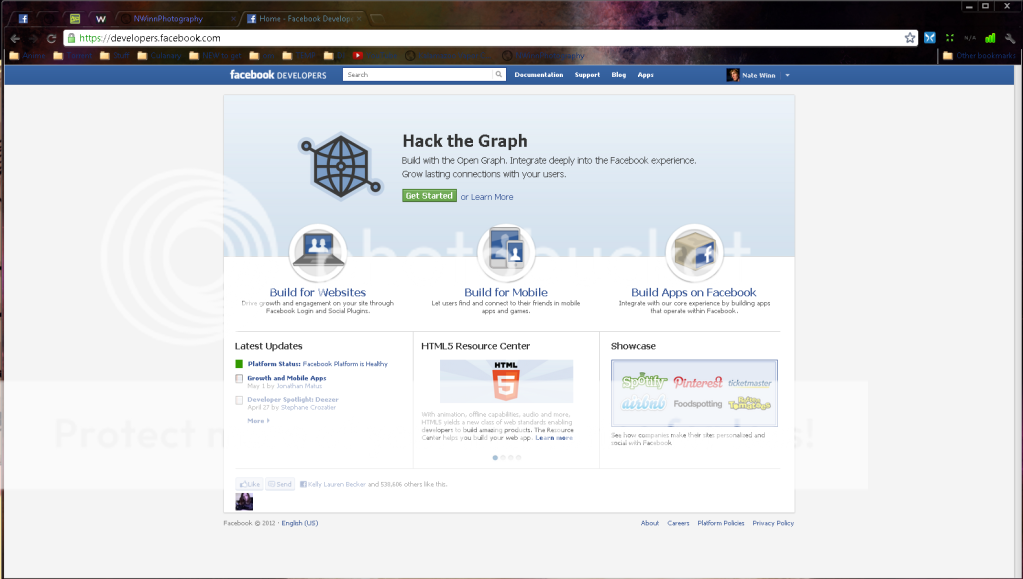Click into the Facebook Developers search field
The image size is (1023, 579).
click(418, 75)
